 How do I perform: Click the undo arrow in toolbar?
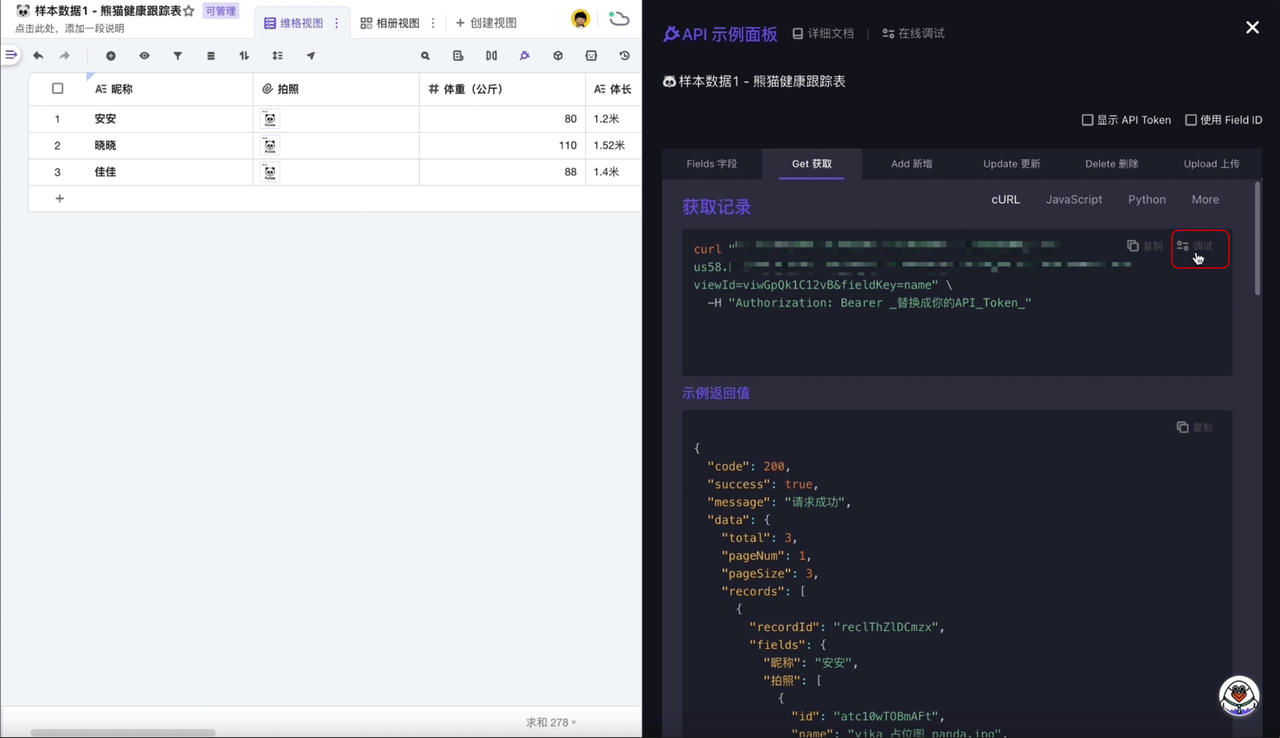tap(38, 56)
